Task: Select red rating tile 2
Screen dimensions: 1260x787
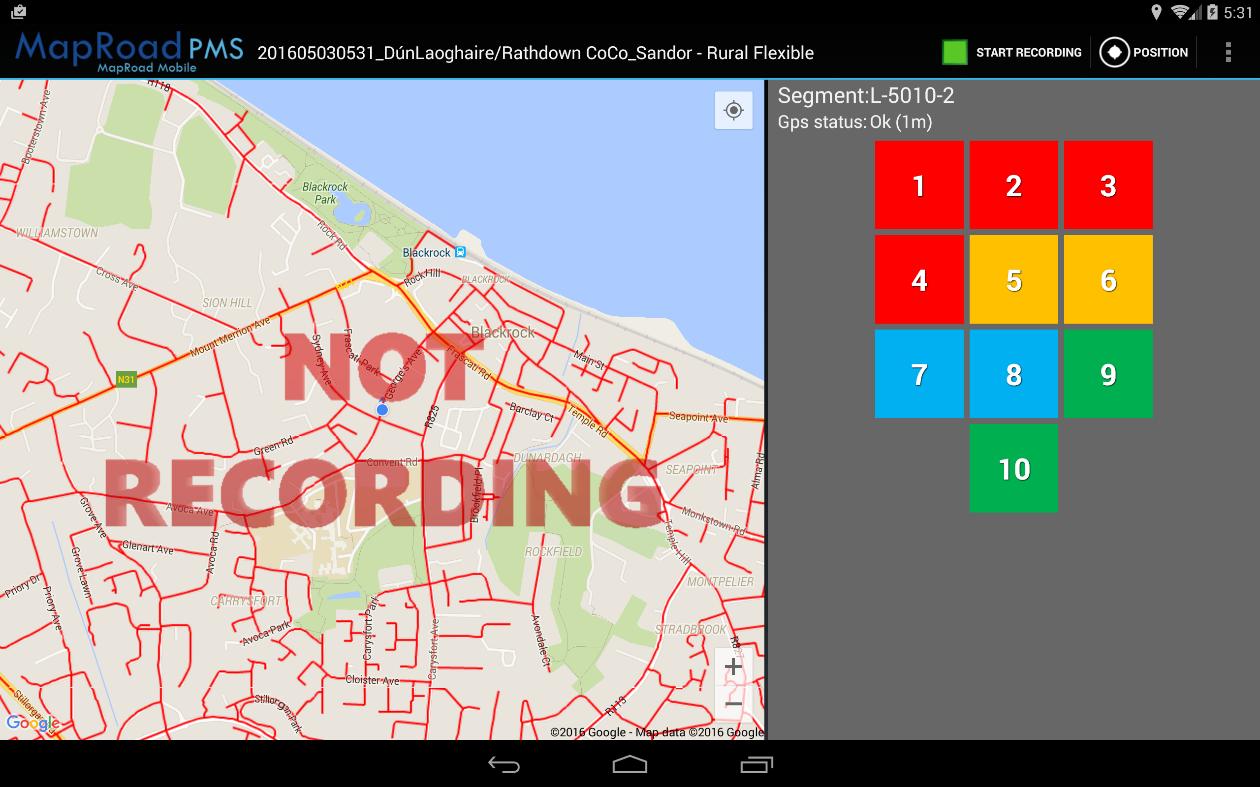Action: 1014,185
